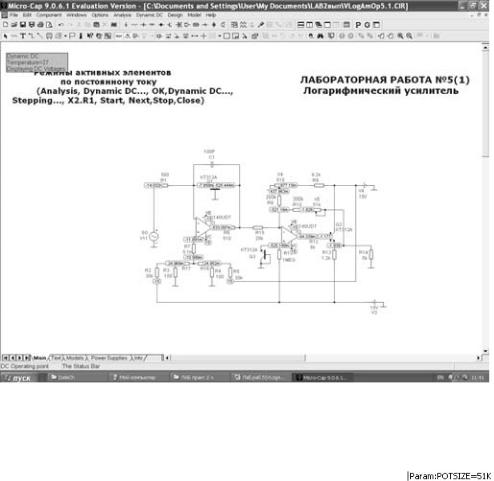Select the ground component icon

(126, 25)
